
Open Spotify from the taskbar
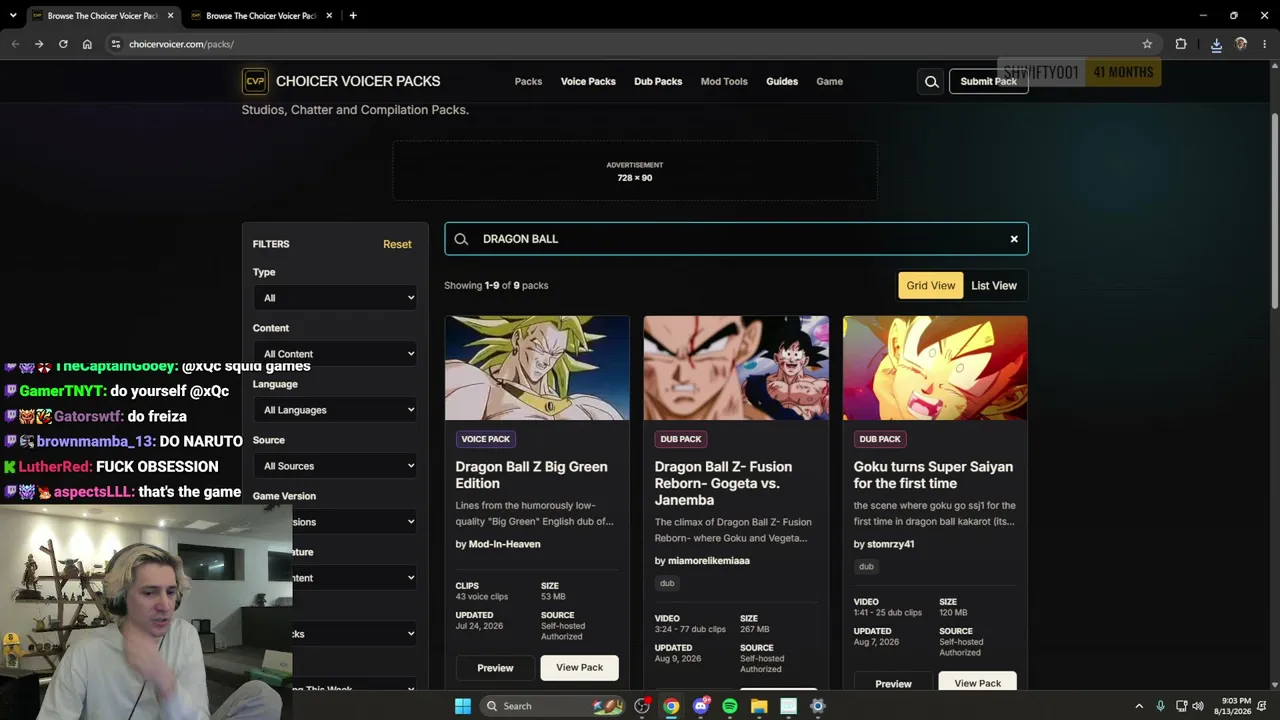tap(730, 706)
